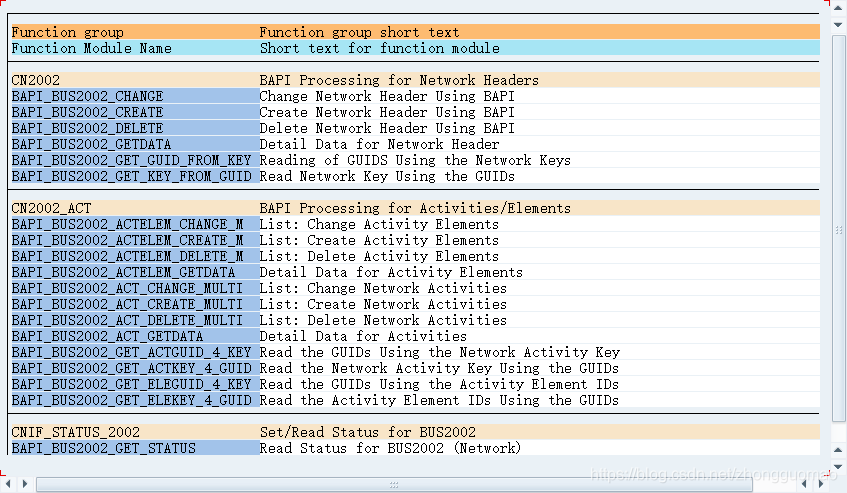Select function group CN2002_ACT
Image resolution: width=847 pixels, height=493 pixels.
pyautogui.click(x=51, y=208)
